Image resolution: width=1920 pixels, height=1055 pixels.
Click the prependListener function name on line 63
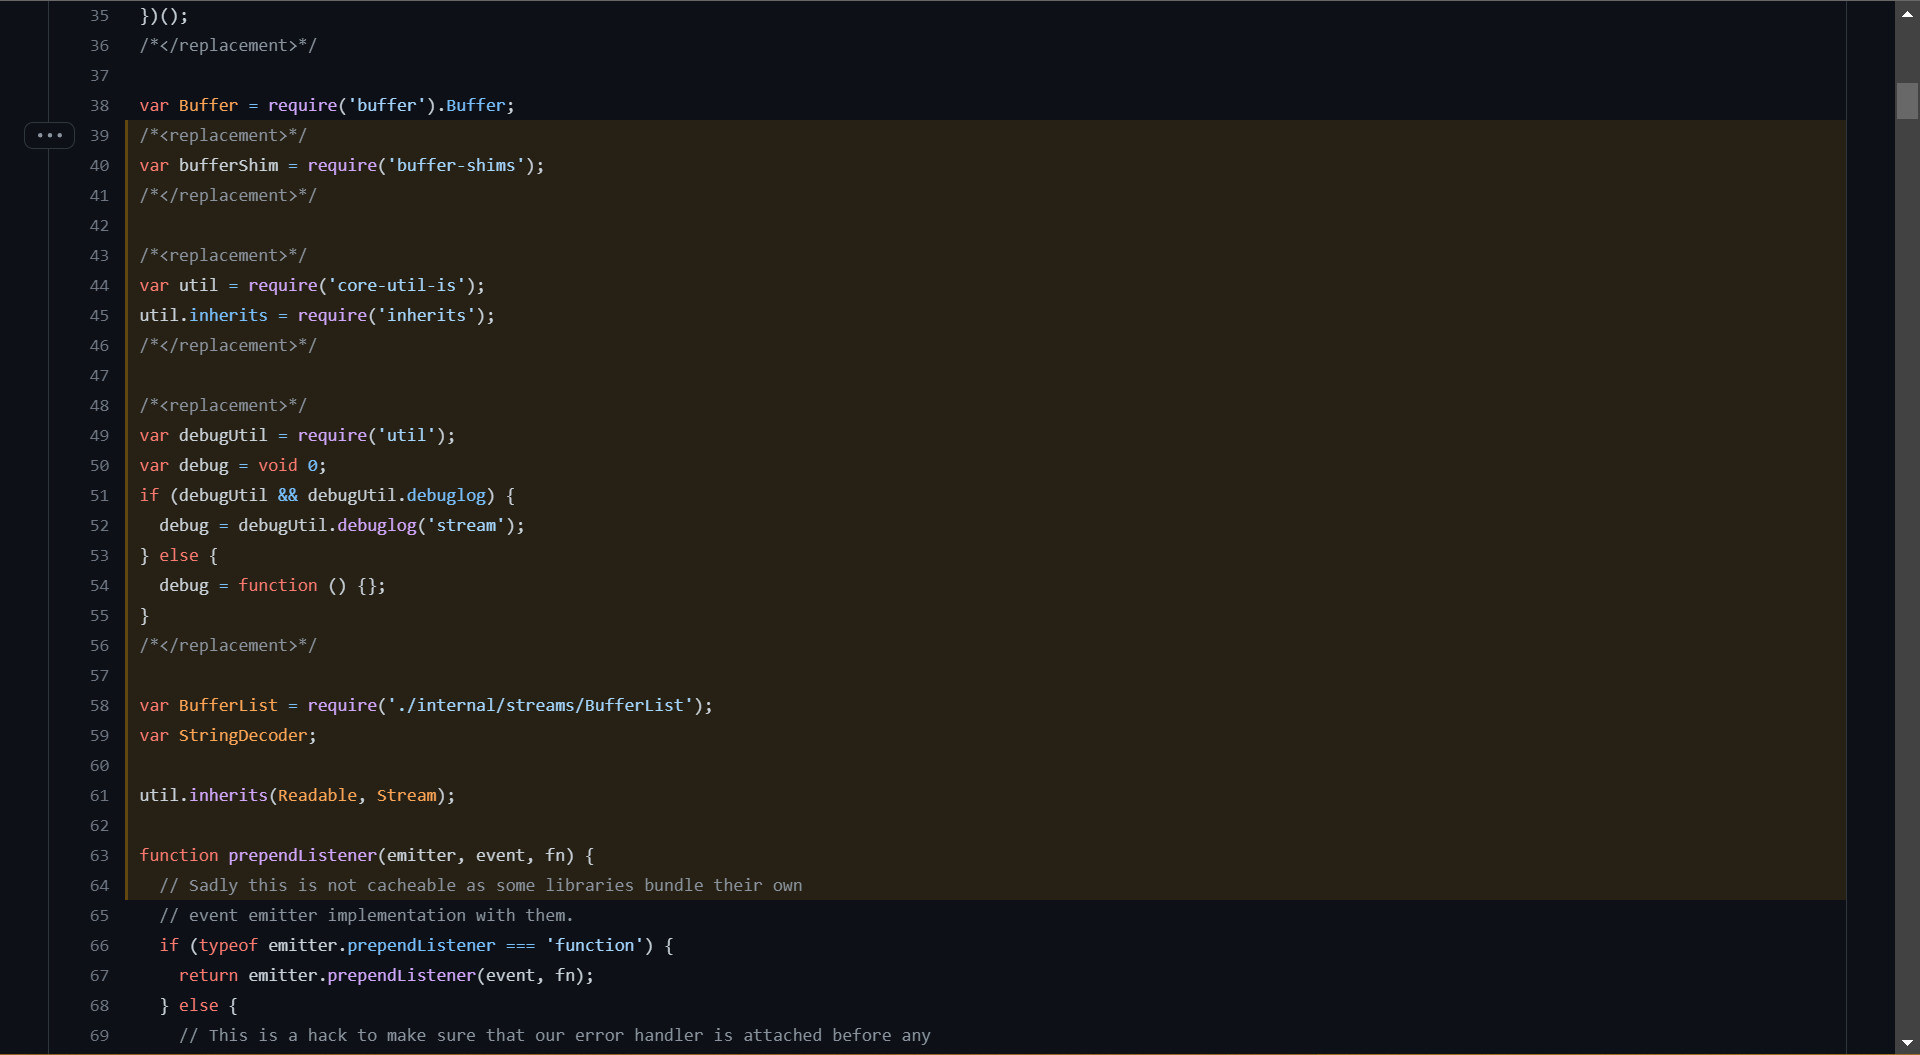pyautogui.click(x=302, y=855)
